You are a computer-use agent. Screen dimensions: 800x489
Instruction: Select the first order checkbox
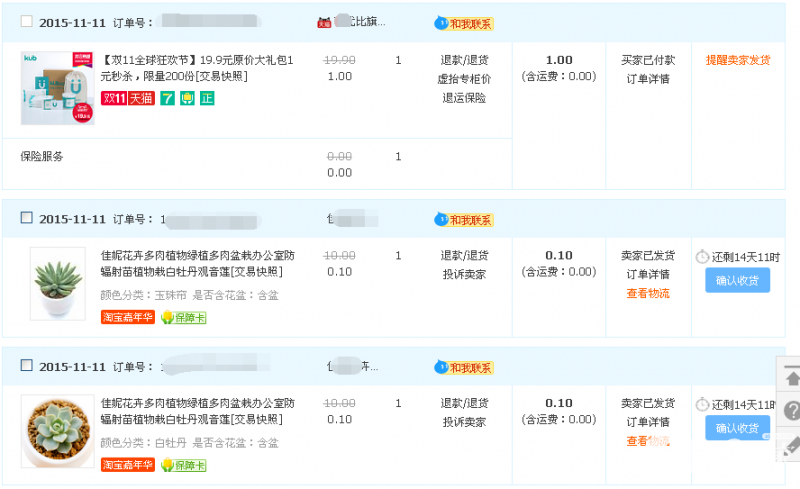[x=27, y=21]
